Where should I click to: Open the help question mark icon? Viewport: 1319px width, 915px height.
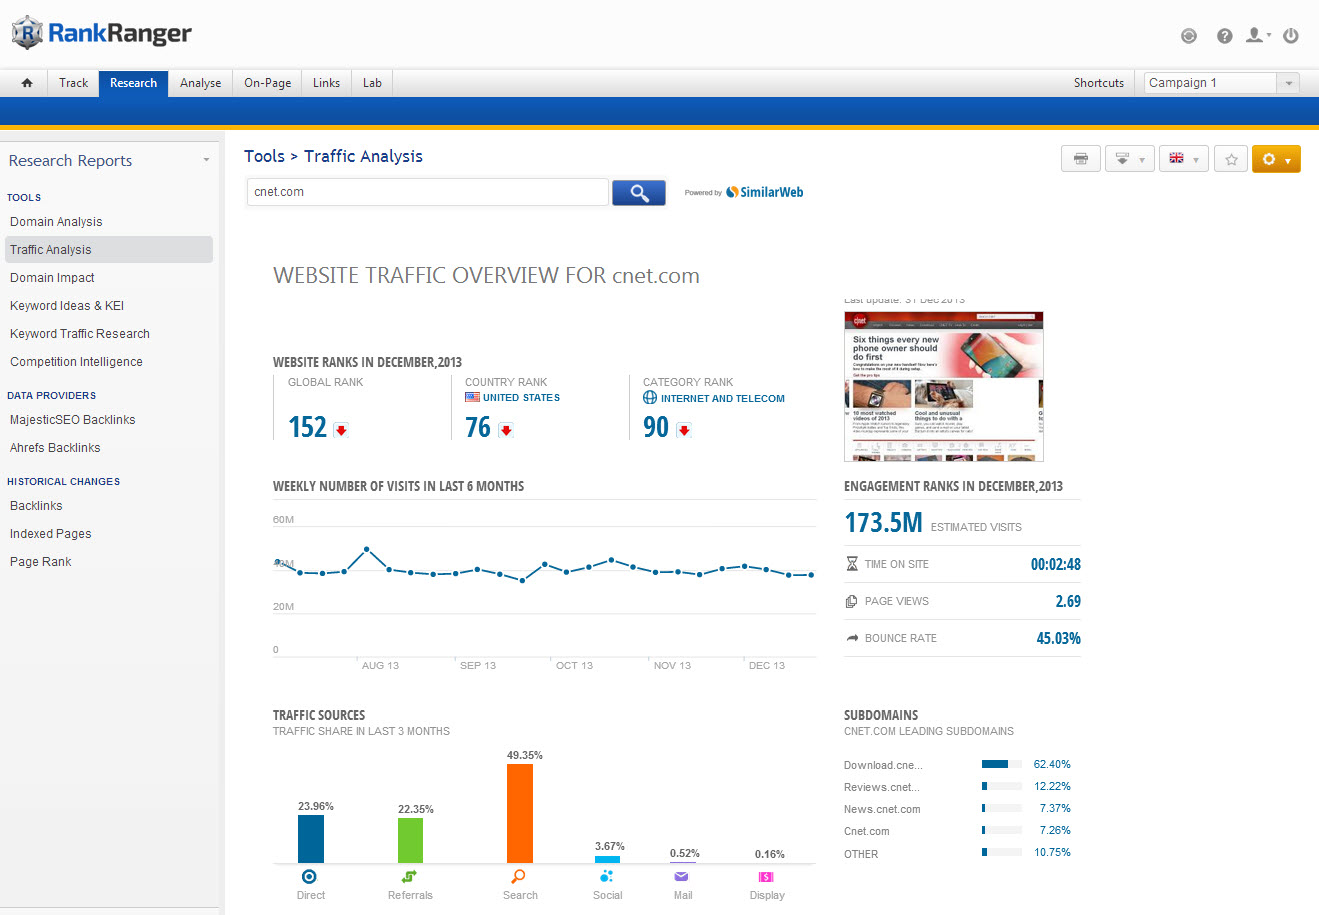click(x=1224, y=36)
